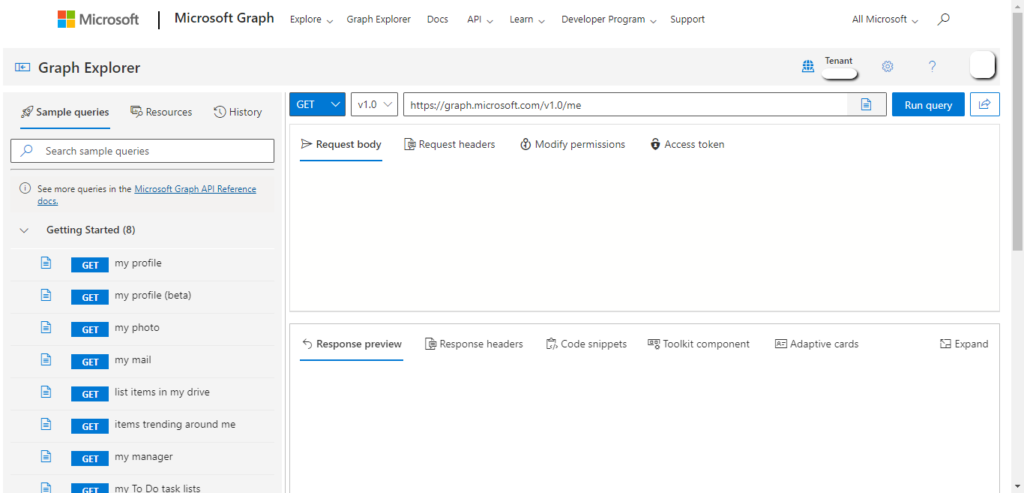Click document icon beside my profile (beta)
Screen dimensions: 1024x493
tap(46, 295)
